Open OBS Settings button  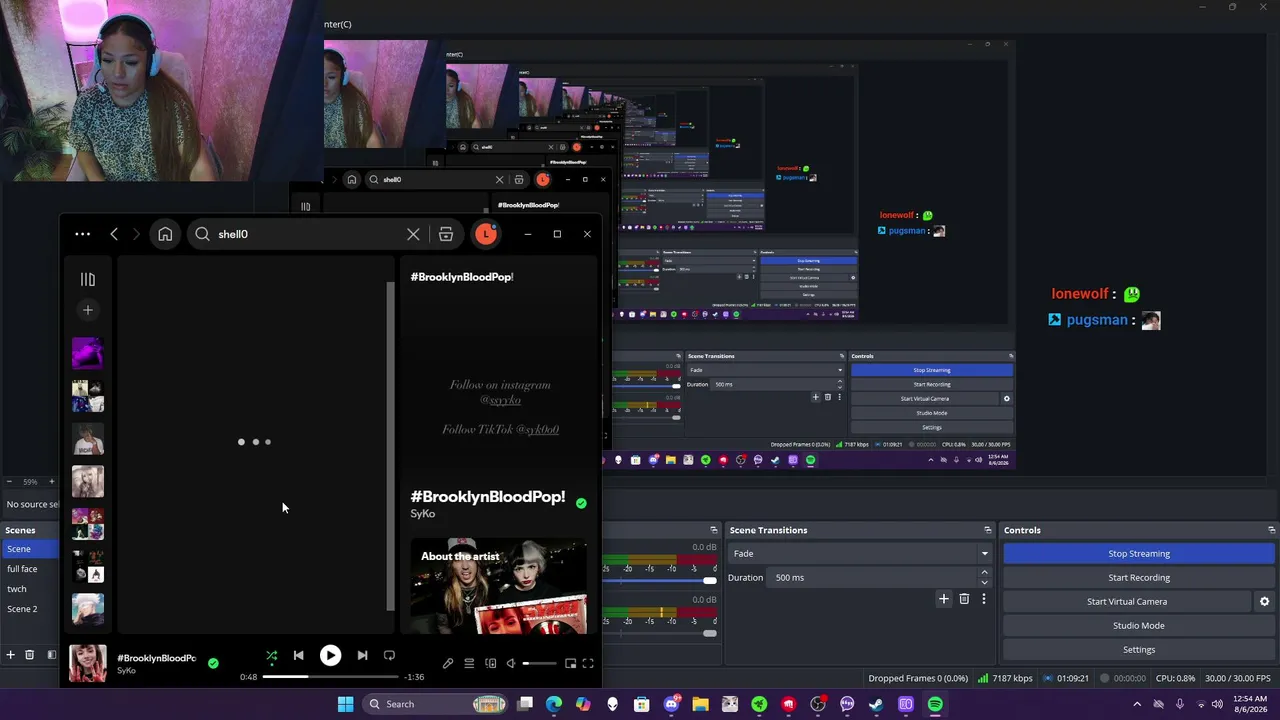coord(1139,650)
